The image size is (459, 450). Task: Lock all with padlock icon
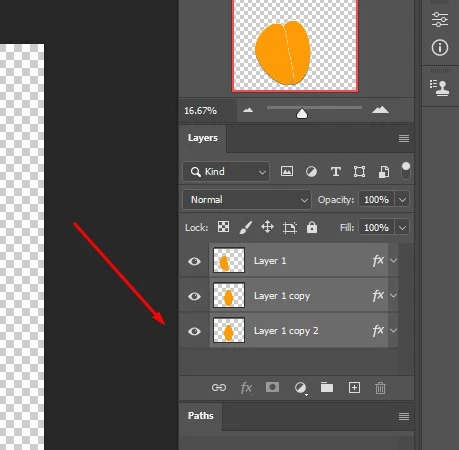tap(312, 227)
